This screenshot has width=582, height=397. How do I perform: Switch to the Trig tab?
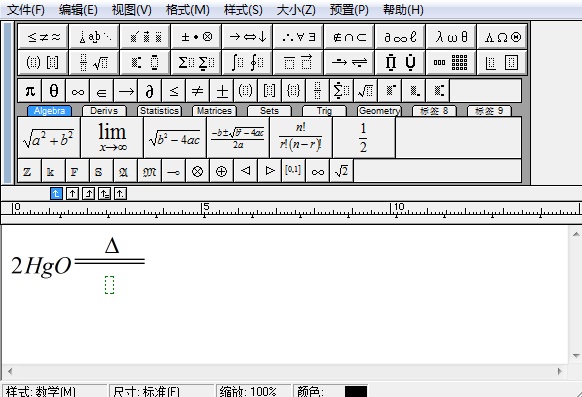[324, 111]
